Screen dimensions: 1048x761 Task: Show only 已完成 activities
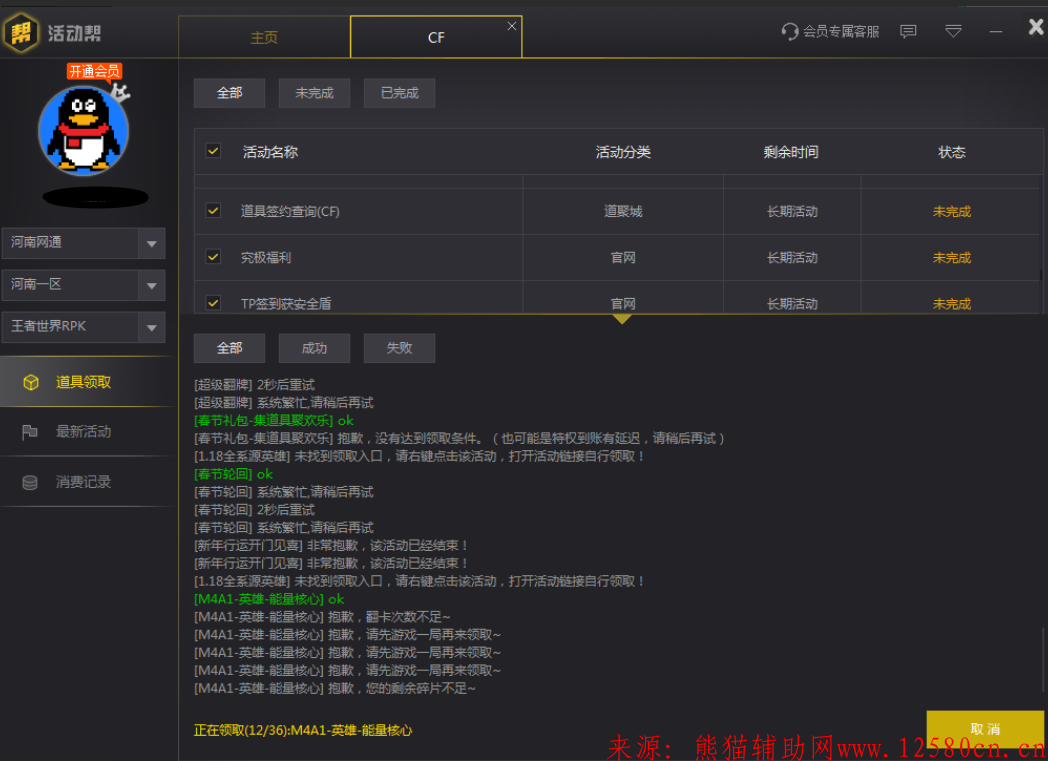[x=399, y=92]
